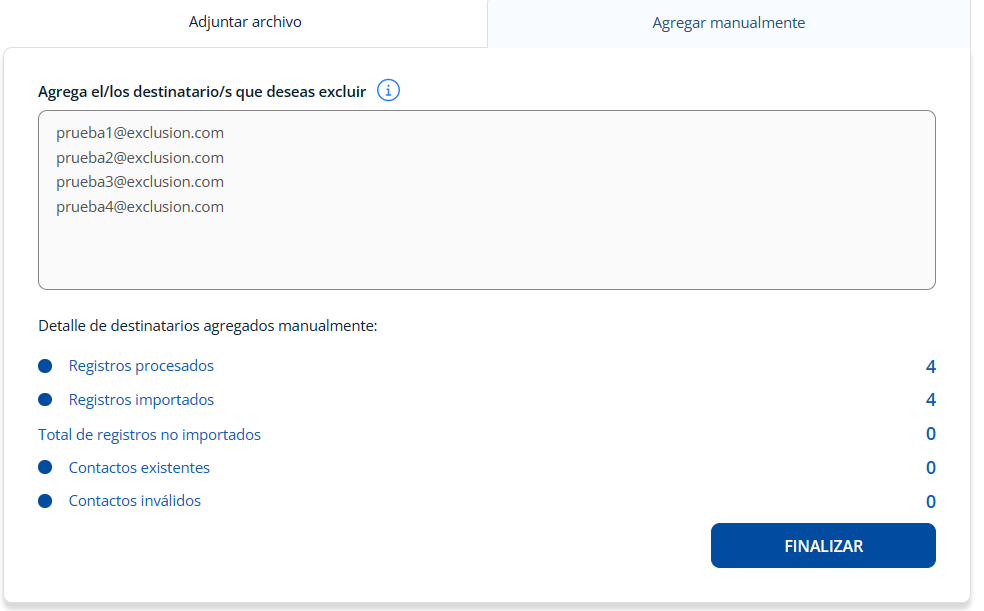
Task: Place cursor on prueba3@exclusion.com line
Action: 140,182
